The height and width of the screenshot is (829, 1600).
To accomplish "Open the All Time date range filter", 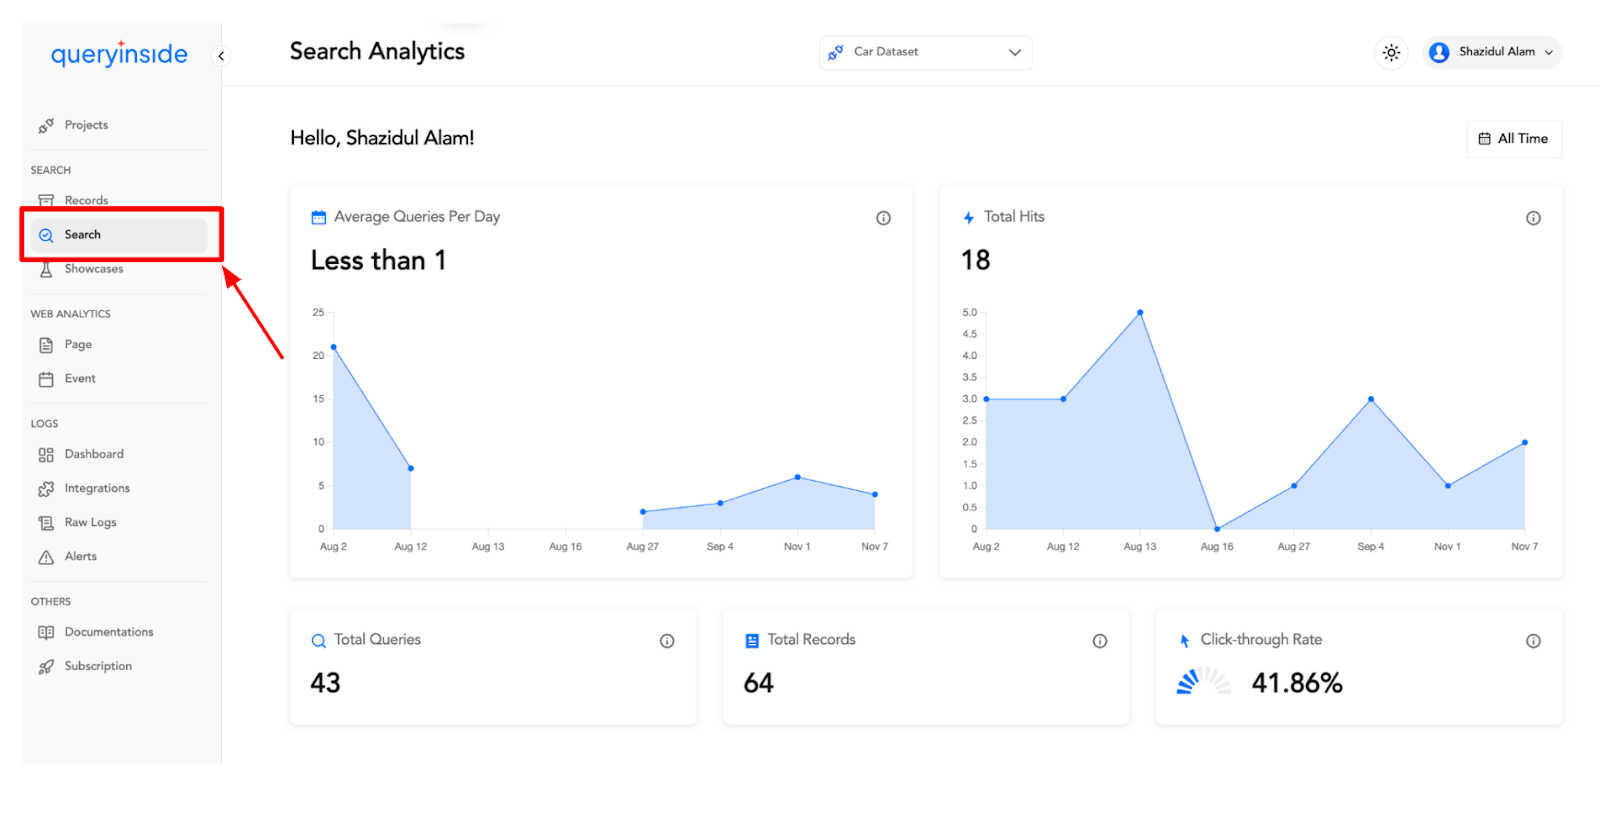I will pyautogui.click(x=1514, y=139).
